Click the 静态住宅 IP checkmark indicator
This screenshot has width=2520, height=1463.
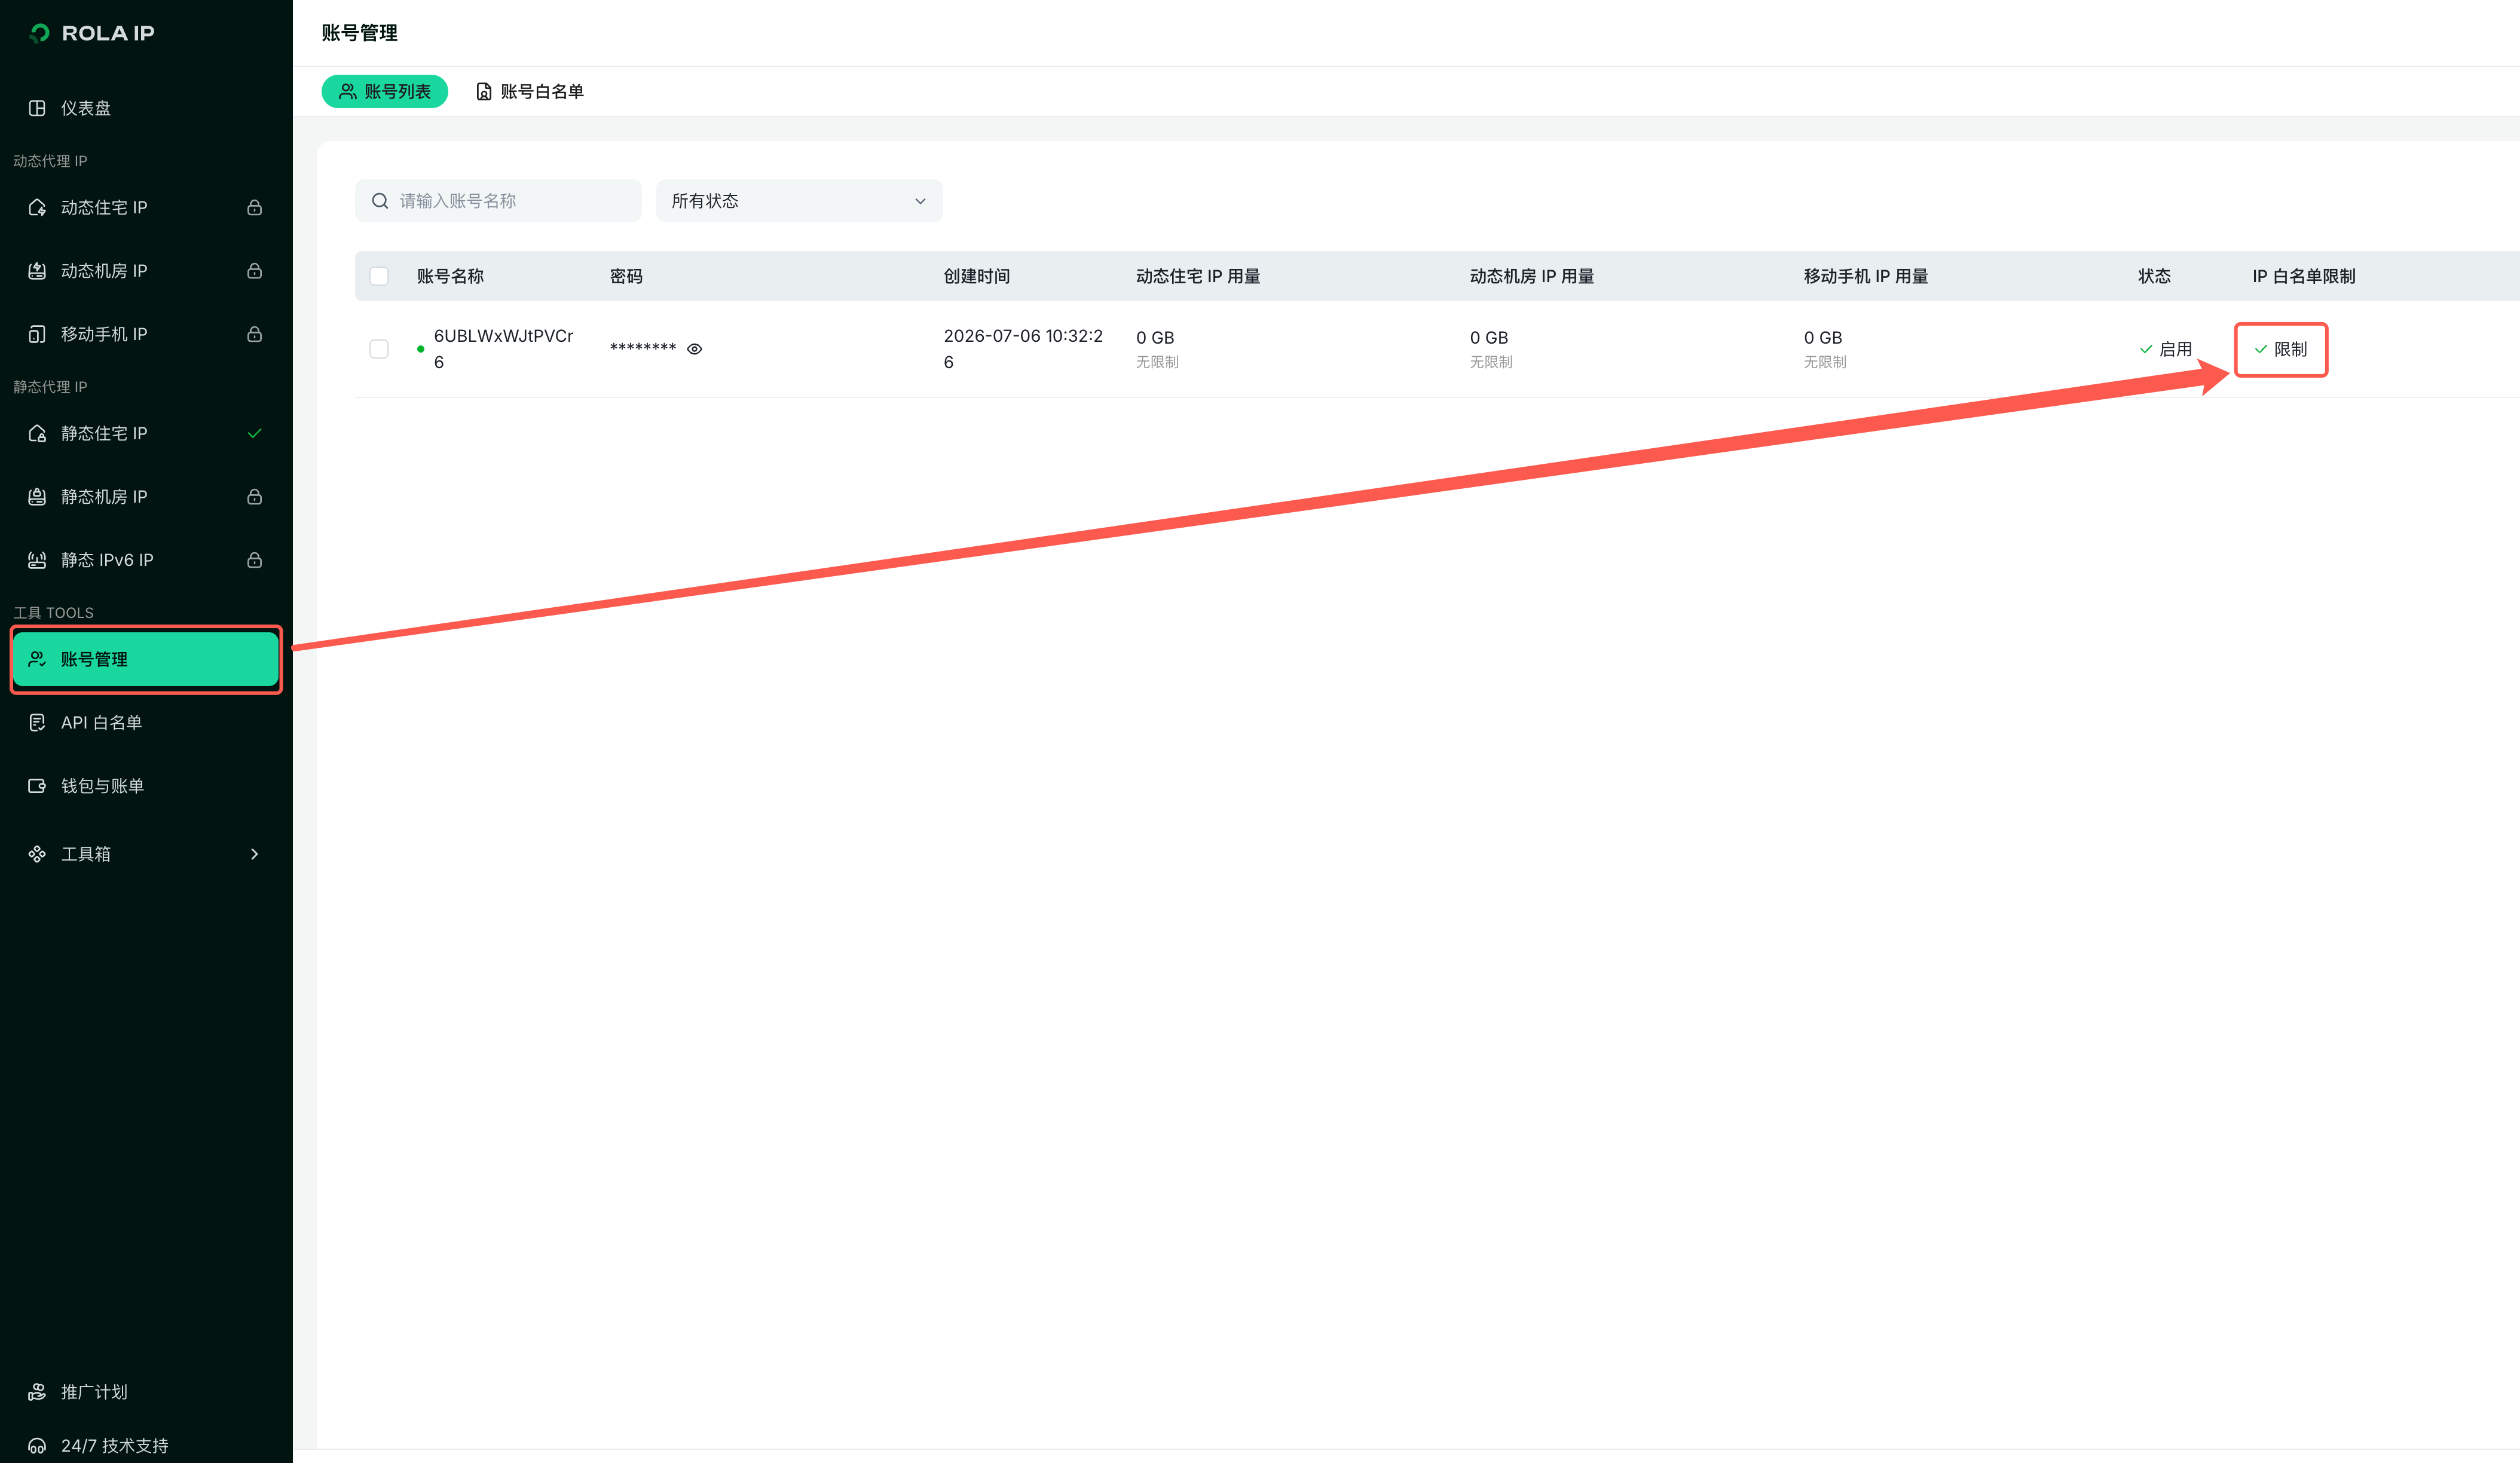254,433
